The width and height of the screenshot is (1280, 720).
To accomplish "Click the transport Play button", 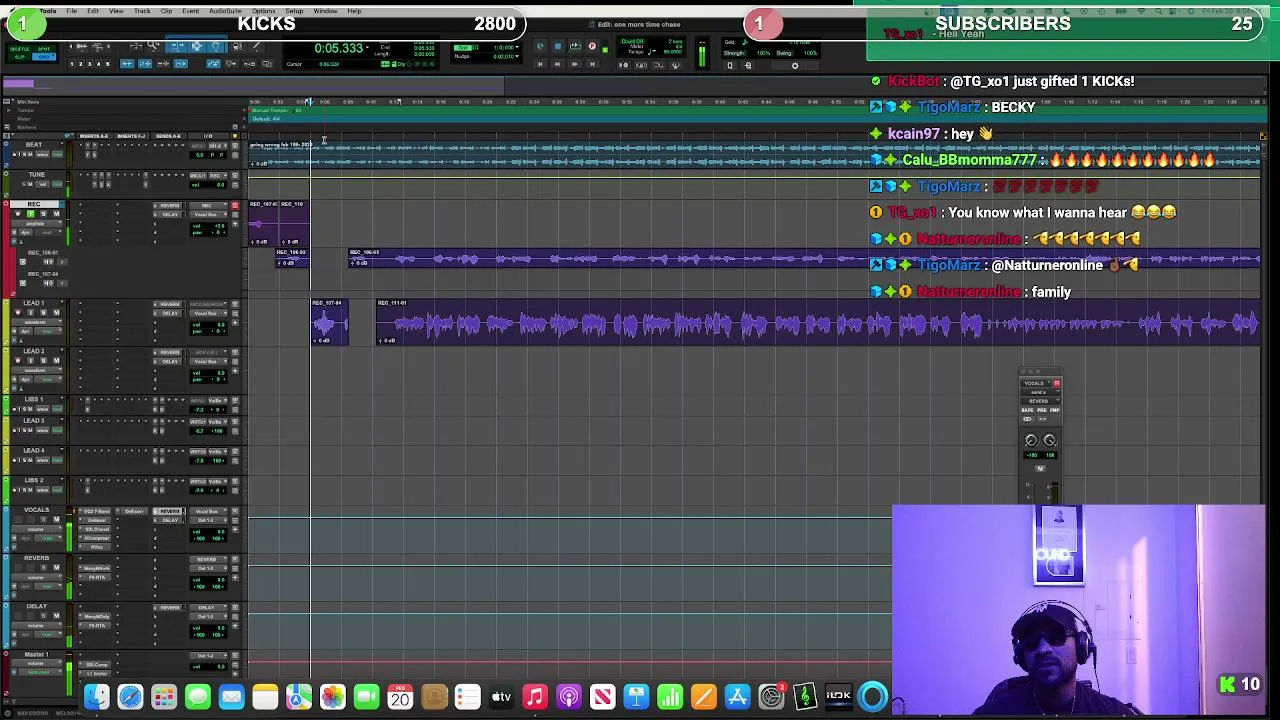I will (575, 46).
